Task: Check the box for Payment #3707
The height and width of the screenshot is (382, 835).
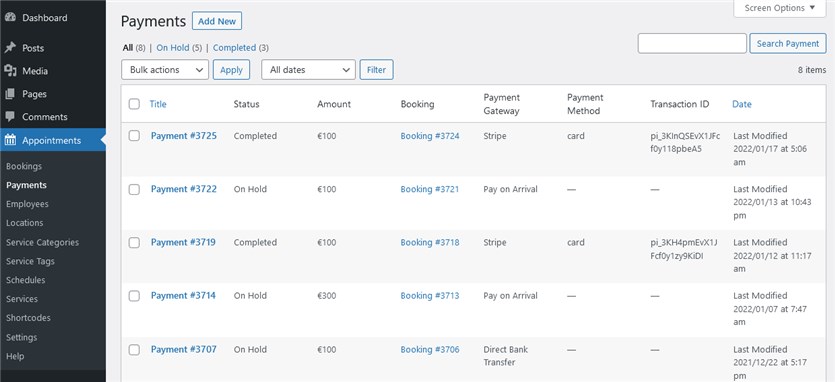Action: 134,350
